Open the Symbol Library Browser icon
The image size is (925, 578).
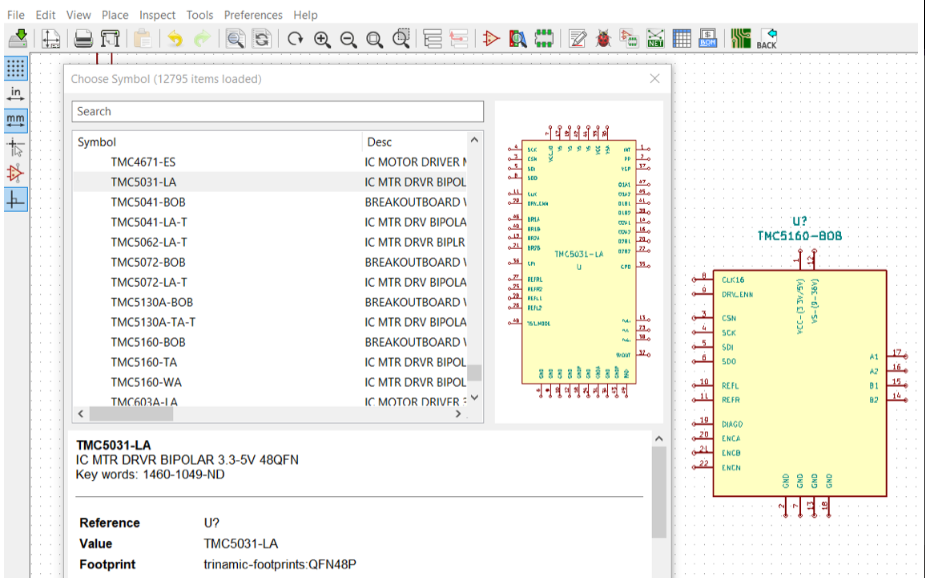(x=517, y=39)
